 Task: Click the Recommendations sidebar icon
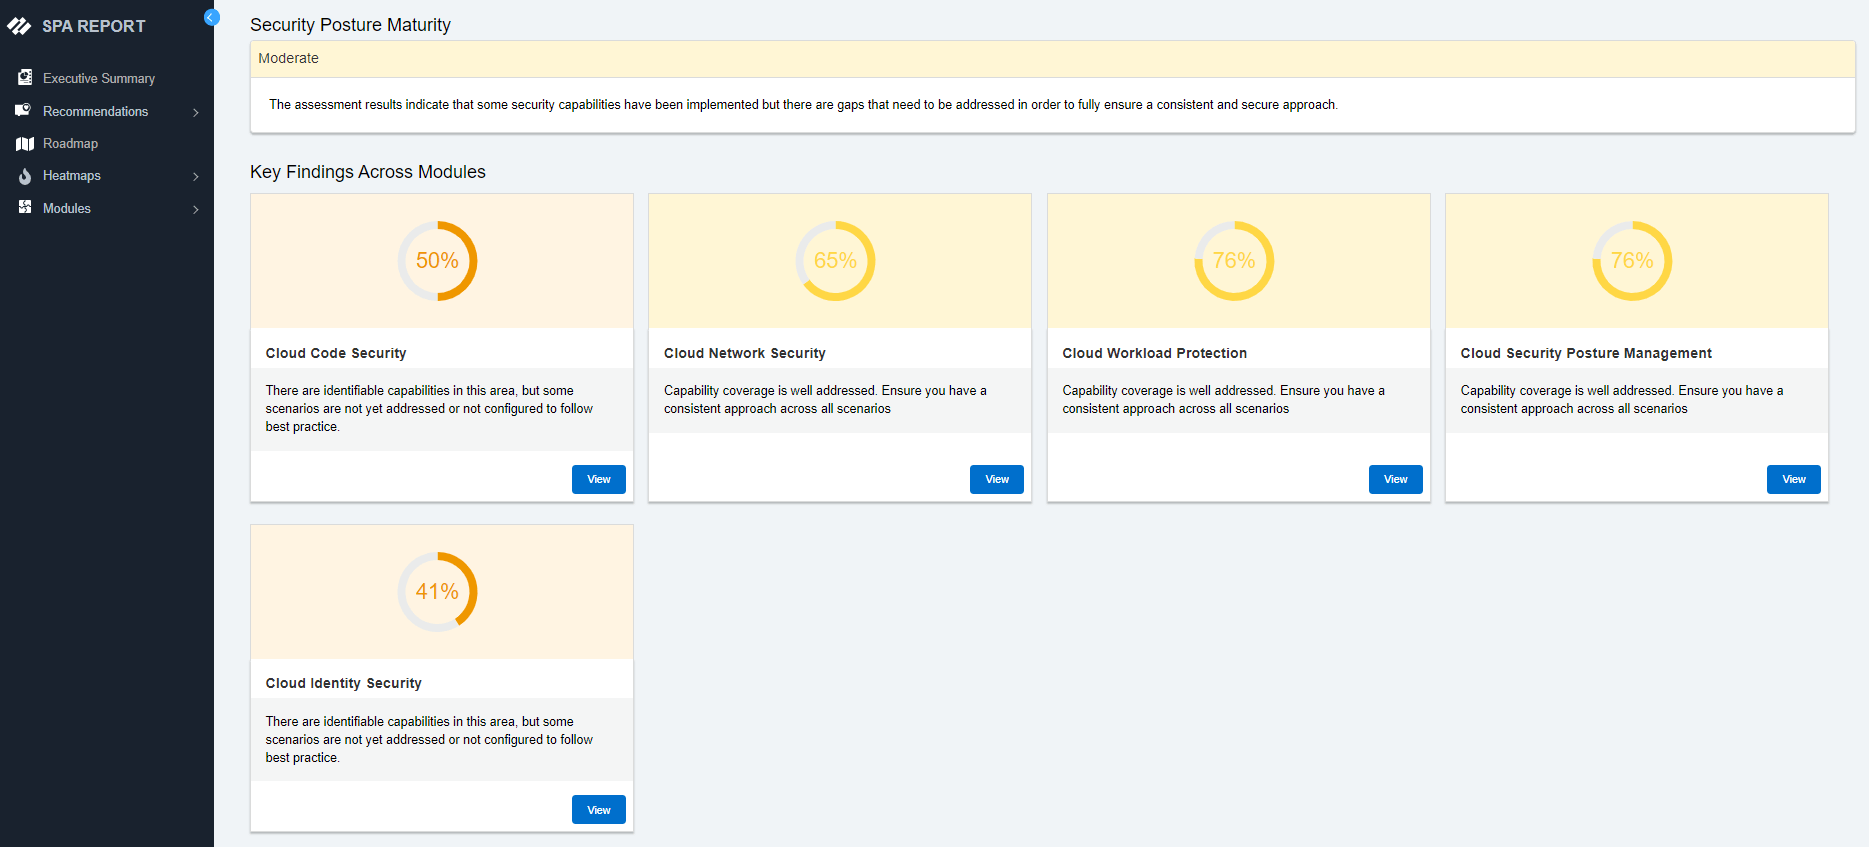pos(24,111)
